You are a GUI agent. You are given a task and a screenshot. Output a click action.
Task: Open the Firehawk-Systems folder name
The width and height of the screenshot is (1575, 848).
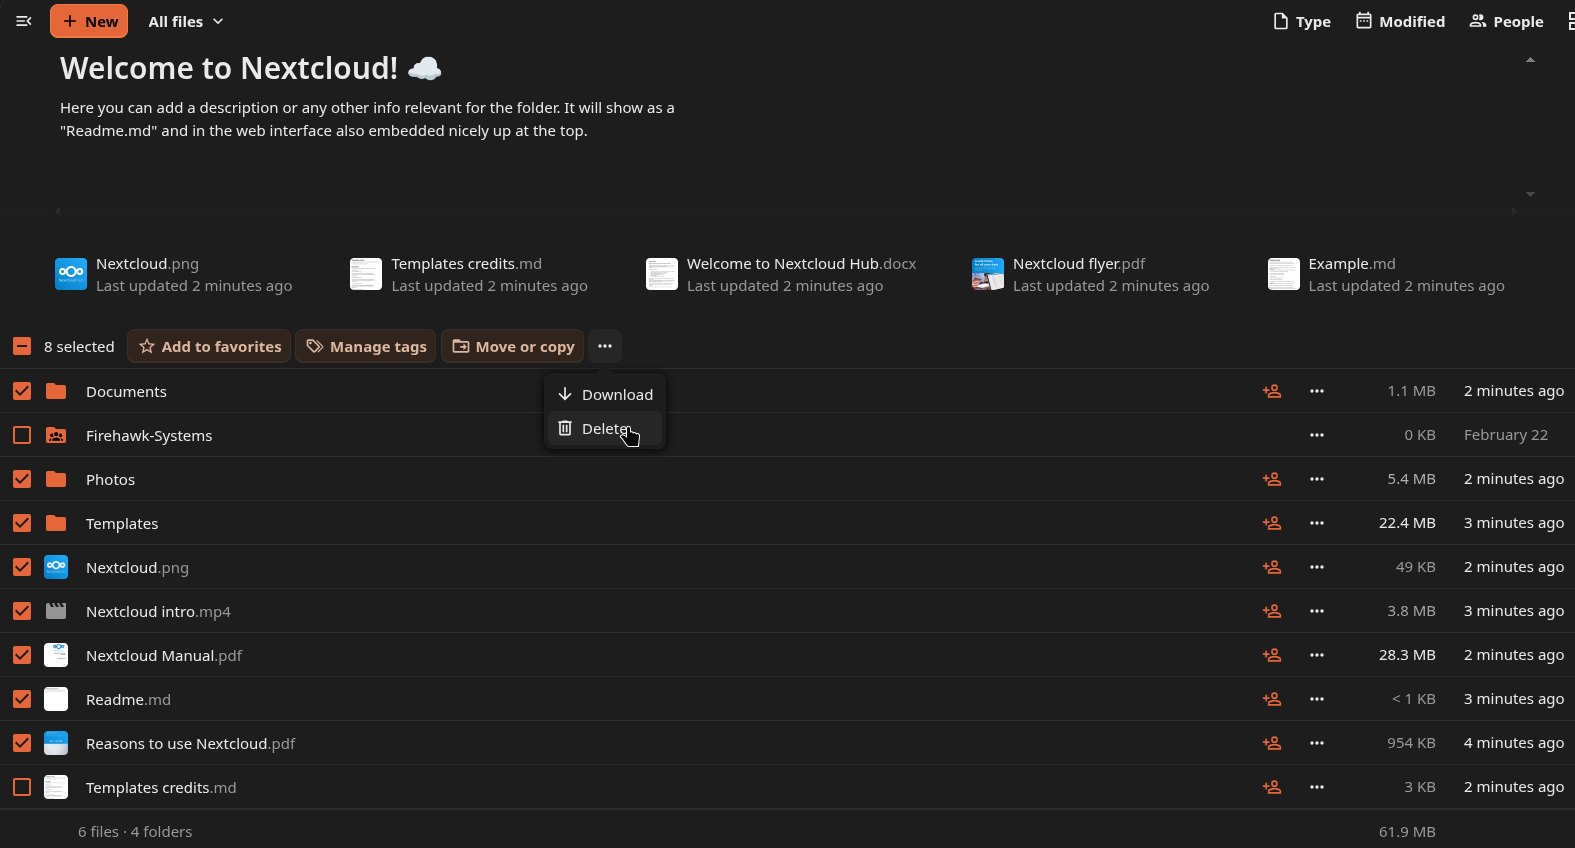click(149, 435)
